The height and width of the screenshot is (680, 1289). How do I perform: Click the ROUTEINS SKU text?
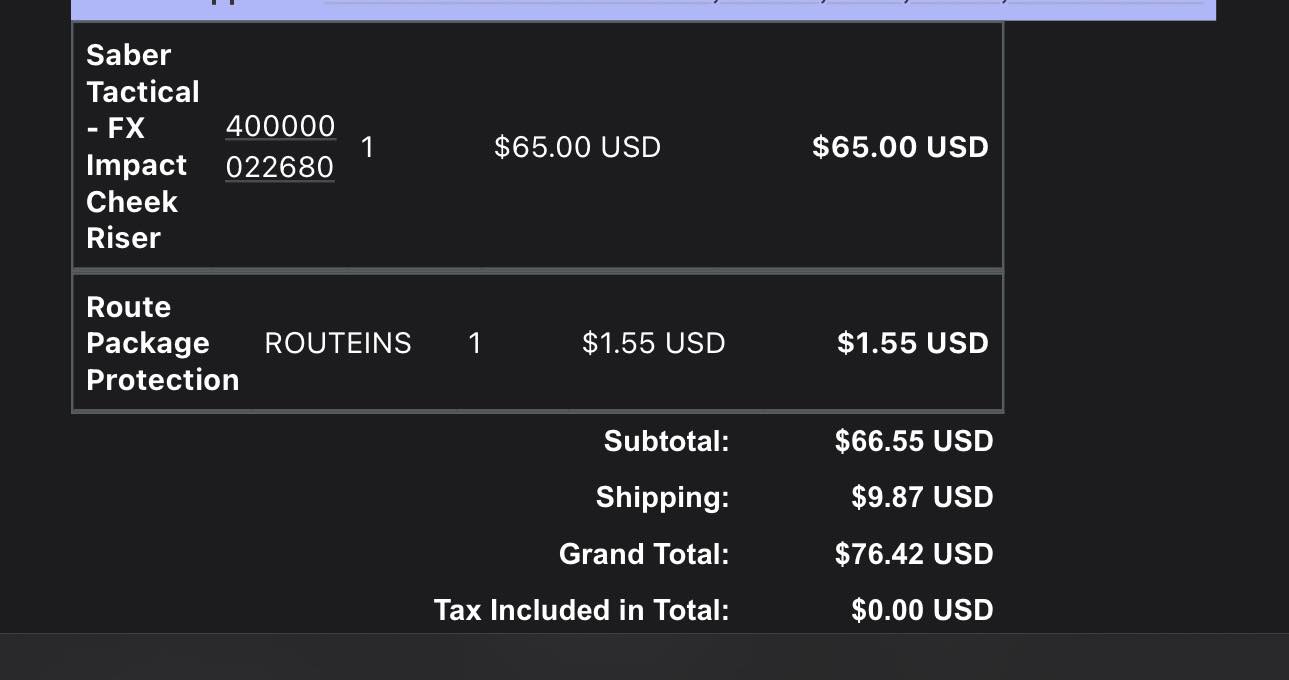[x=338, y=343]
